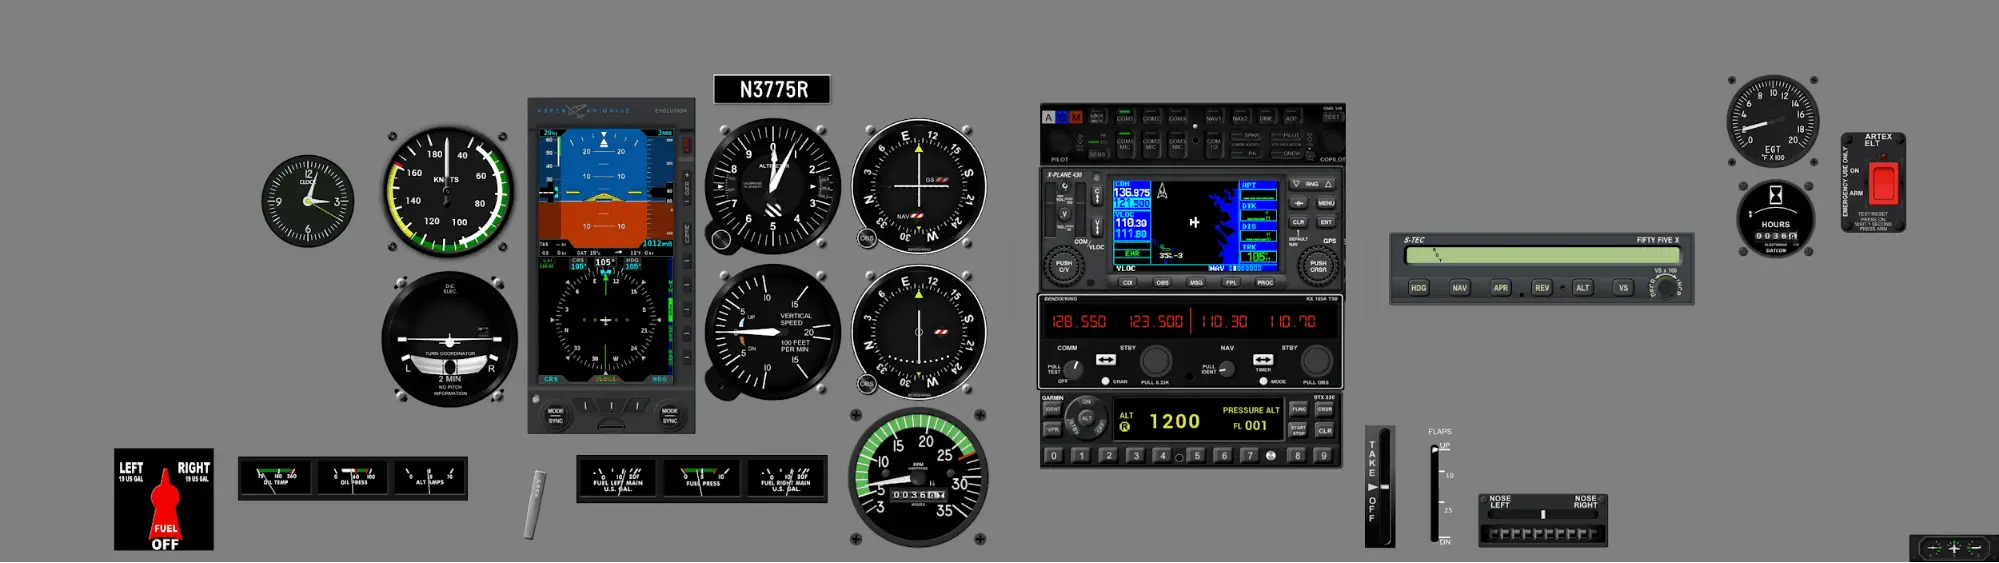Activate the PA button
This screenshot has height=563, width=1999.
point(1246,153)
